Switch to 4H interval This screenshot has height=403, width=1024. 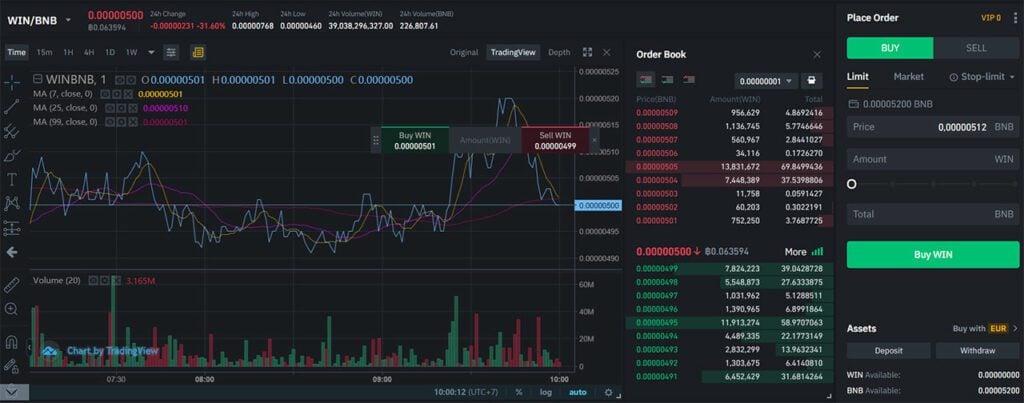point(89,52)
